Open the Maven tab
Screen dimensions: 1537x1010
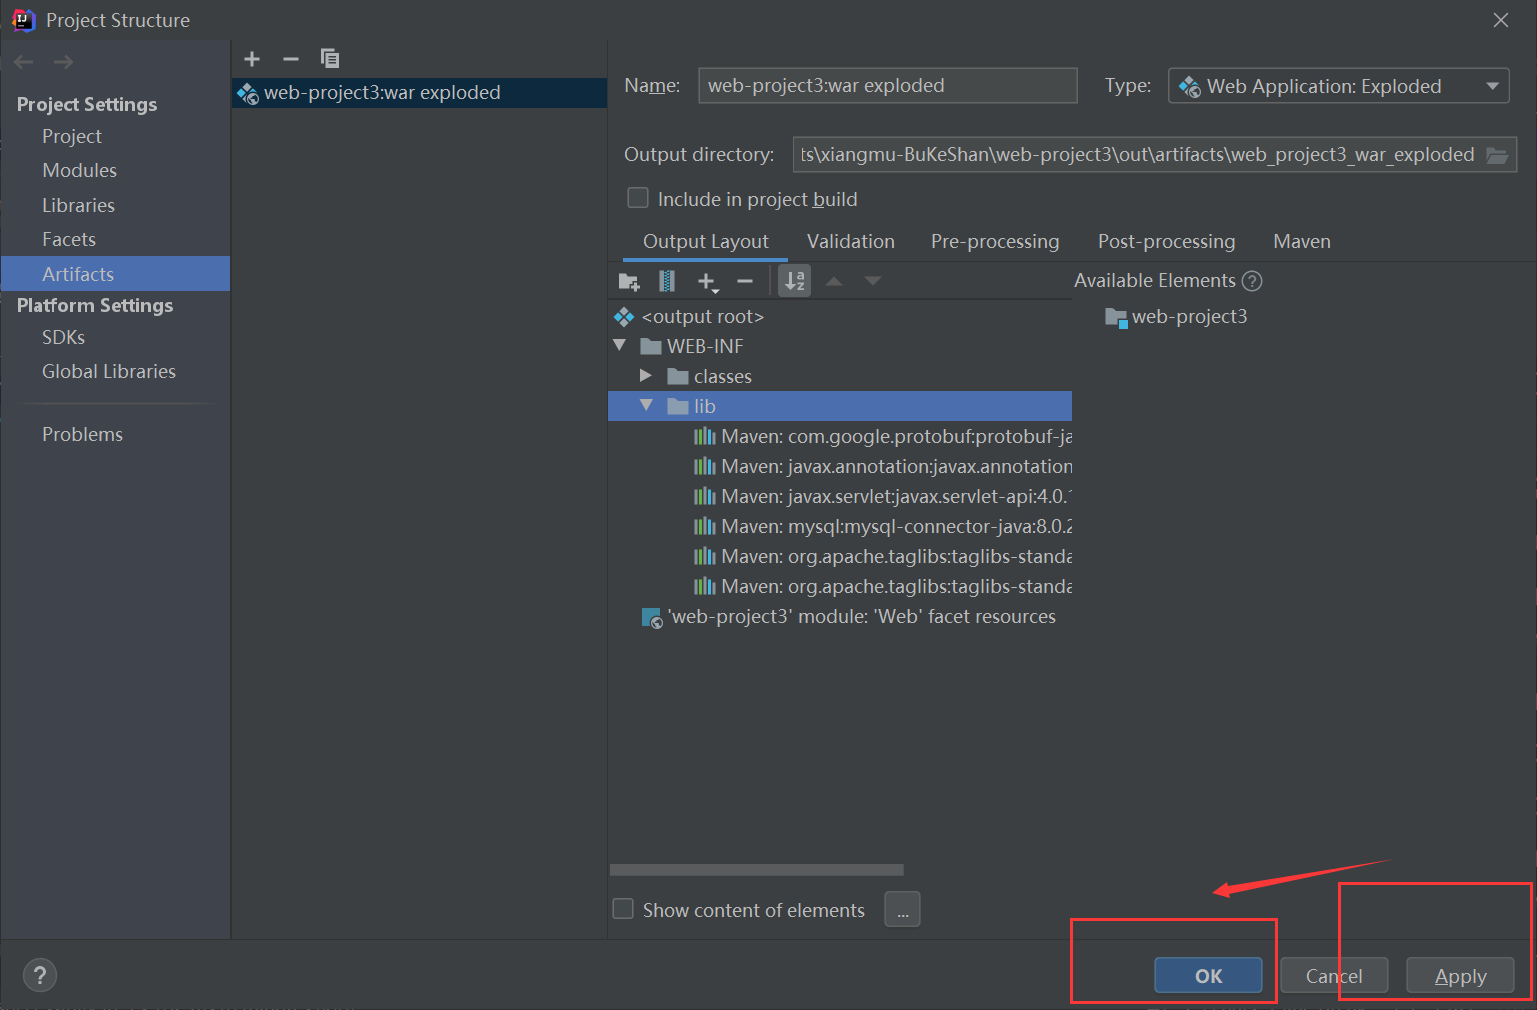tap(1301, 241)
